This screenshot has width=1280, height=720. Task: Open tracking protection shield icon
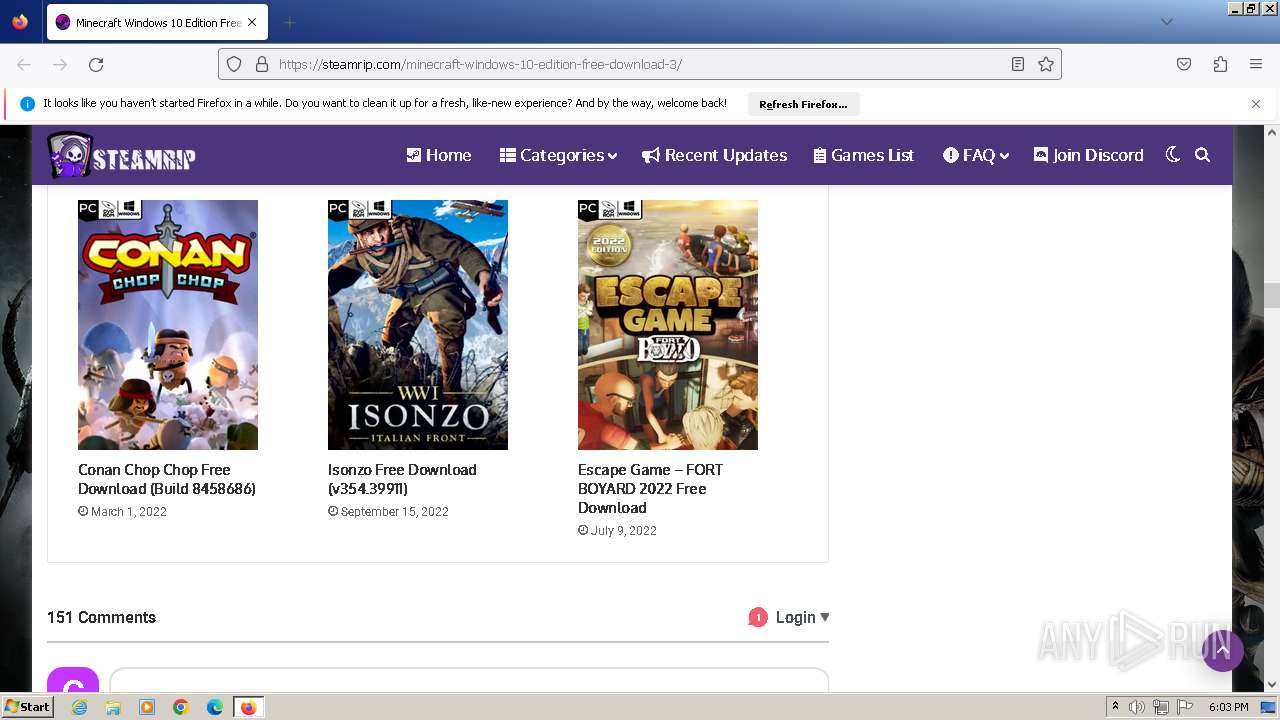(x=234, y=64)
